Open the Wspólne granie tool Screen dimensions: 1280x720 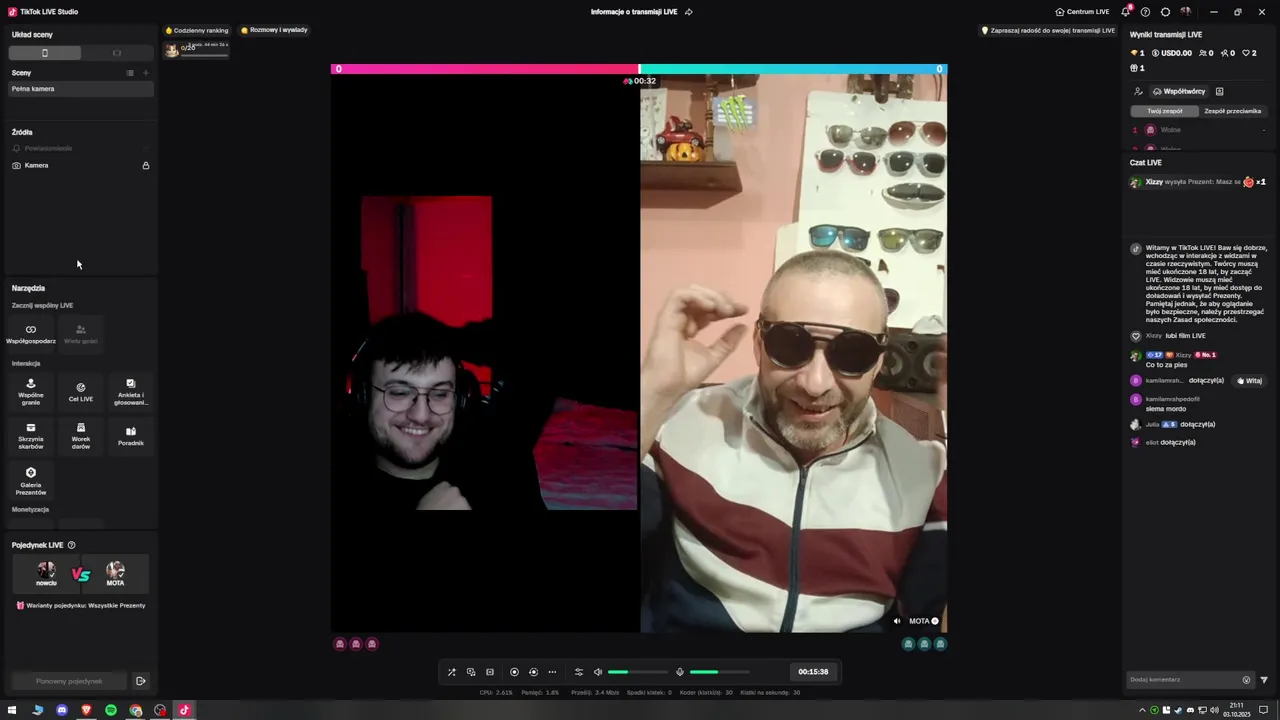[x=31, y=391]
